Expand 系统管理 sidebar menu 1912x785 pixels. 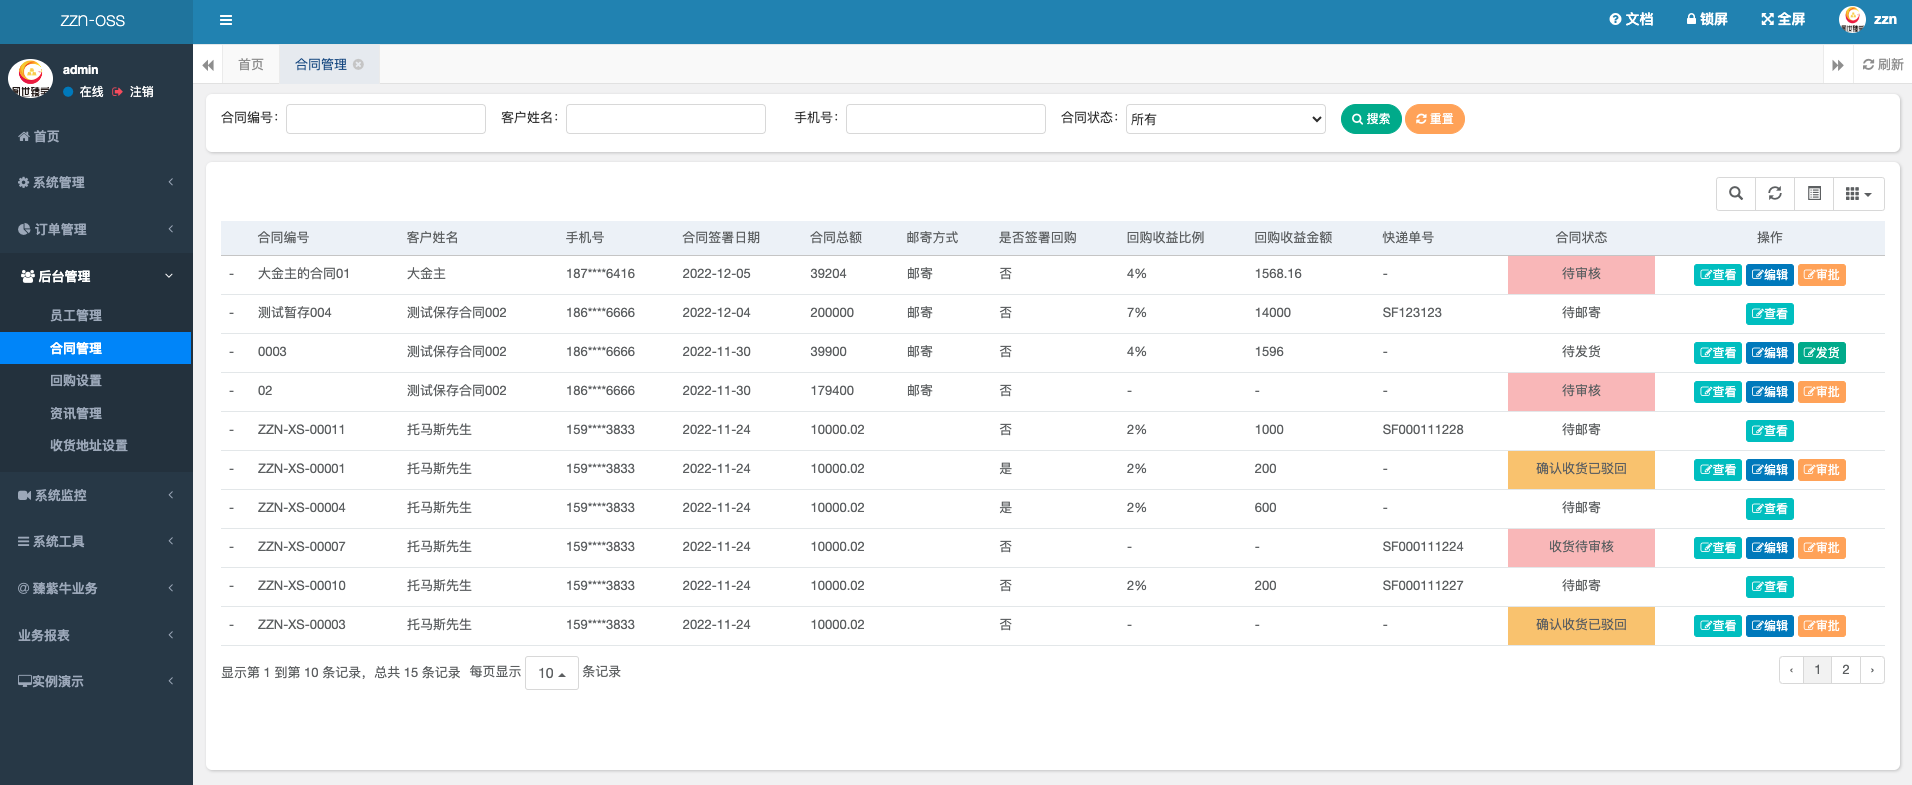pyautogui.click(x=96, y=182)
